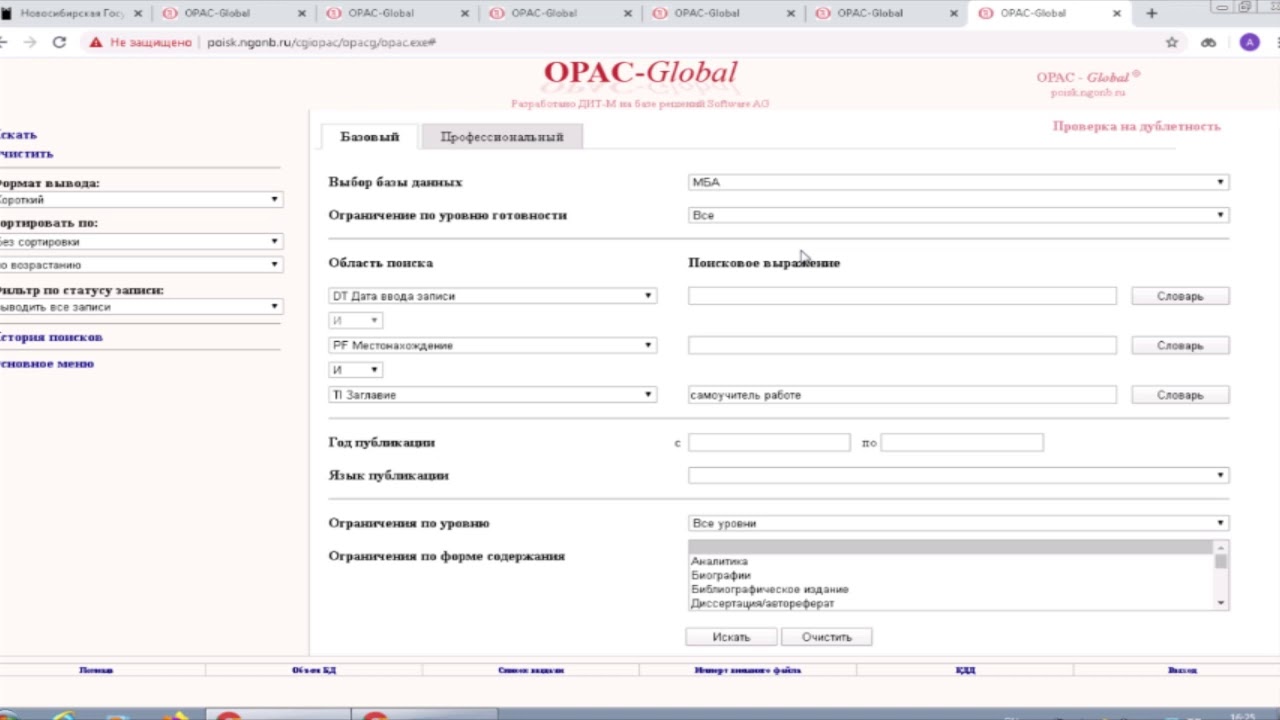Image resolution: width=1280 pixels, height=720 pixels.
Task: Open the 'PF Местонахождение' search area dropdown
Action: point(493,345)
